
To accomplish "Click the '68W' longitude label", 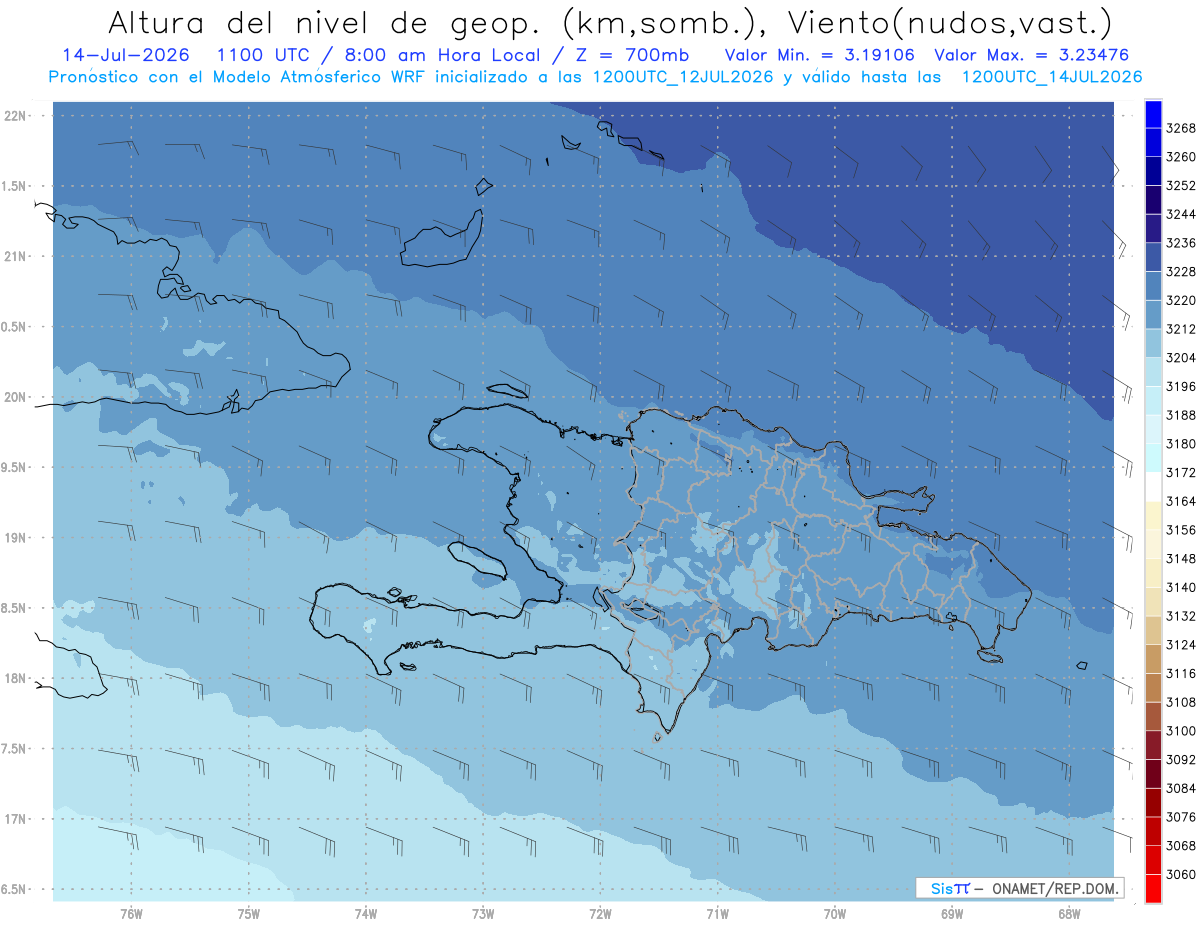I will [x=1069, y=914].
